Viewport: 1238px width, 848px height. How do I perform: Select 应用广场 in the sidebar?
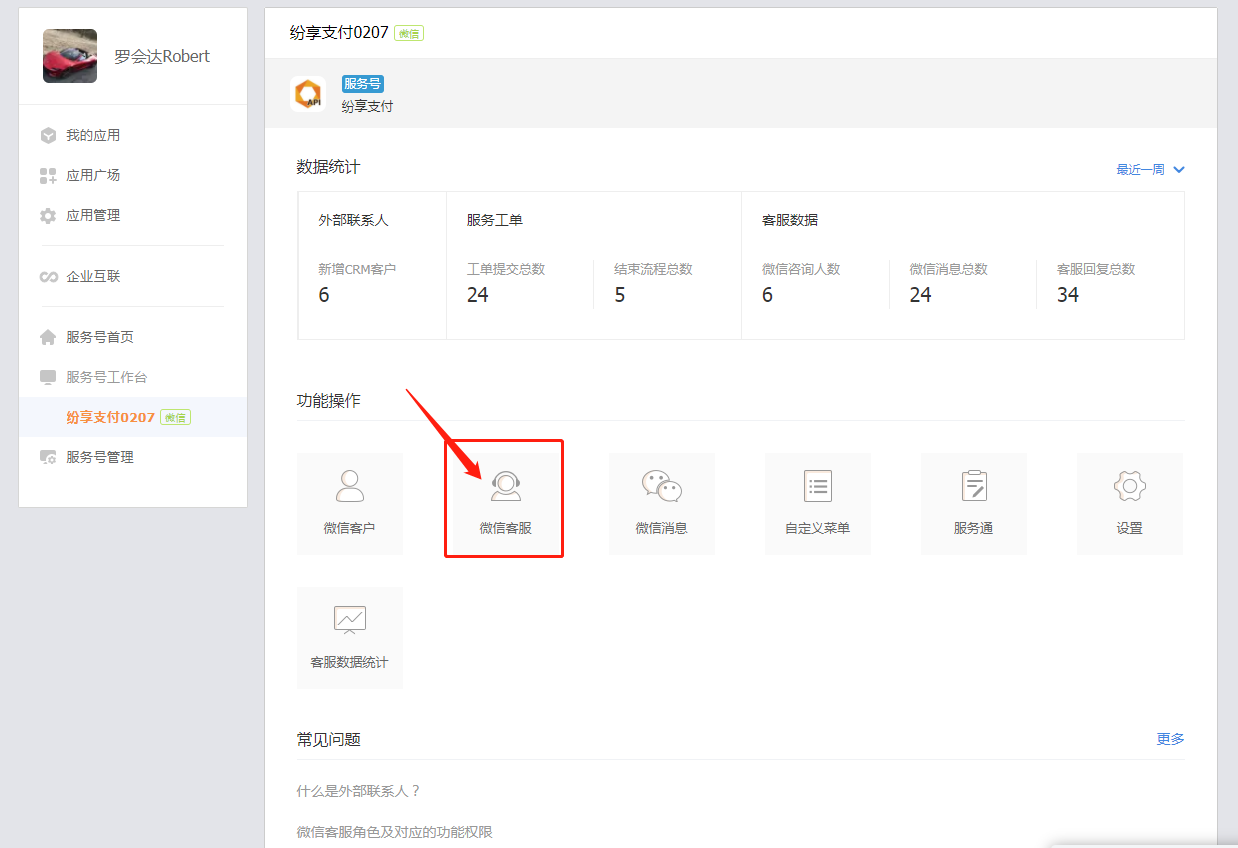[x=93, y=175]
